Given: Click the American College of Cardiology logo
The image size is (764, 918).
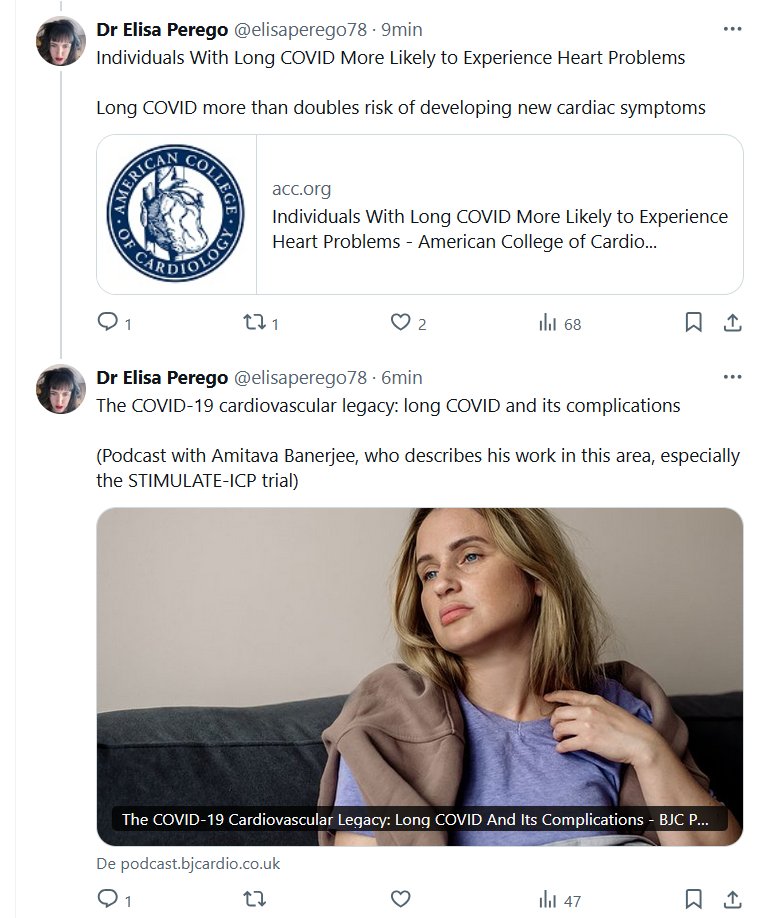Looking at the screenshot, I should point(176,214).
